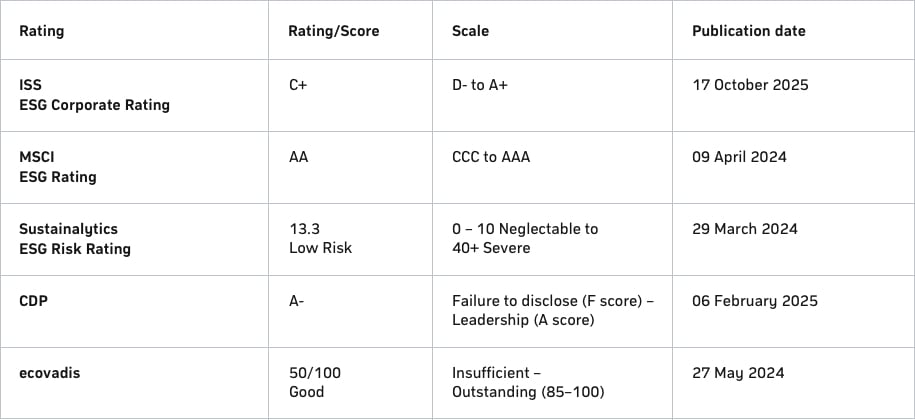Screen dimensions: 915x420
Task: Click the Rating/Score column header
Action: [333, 31]
